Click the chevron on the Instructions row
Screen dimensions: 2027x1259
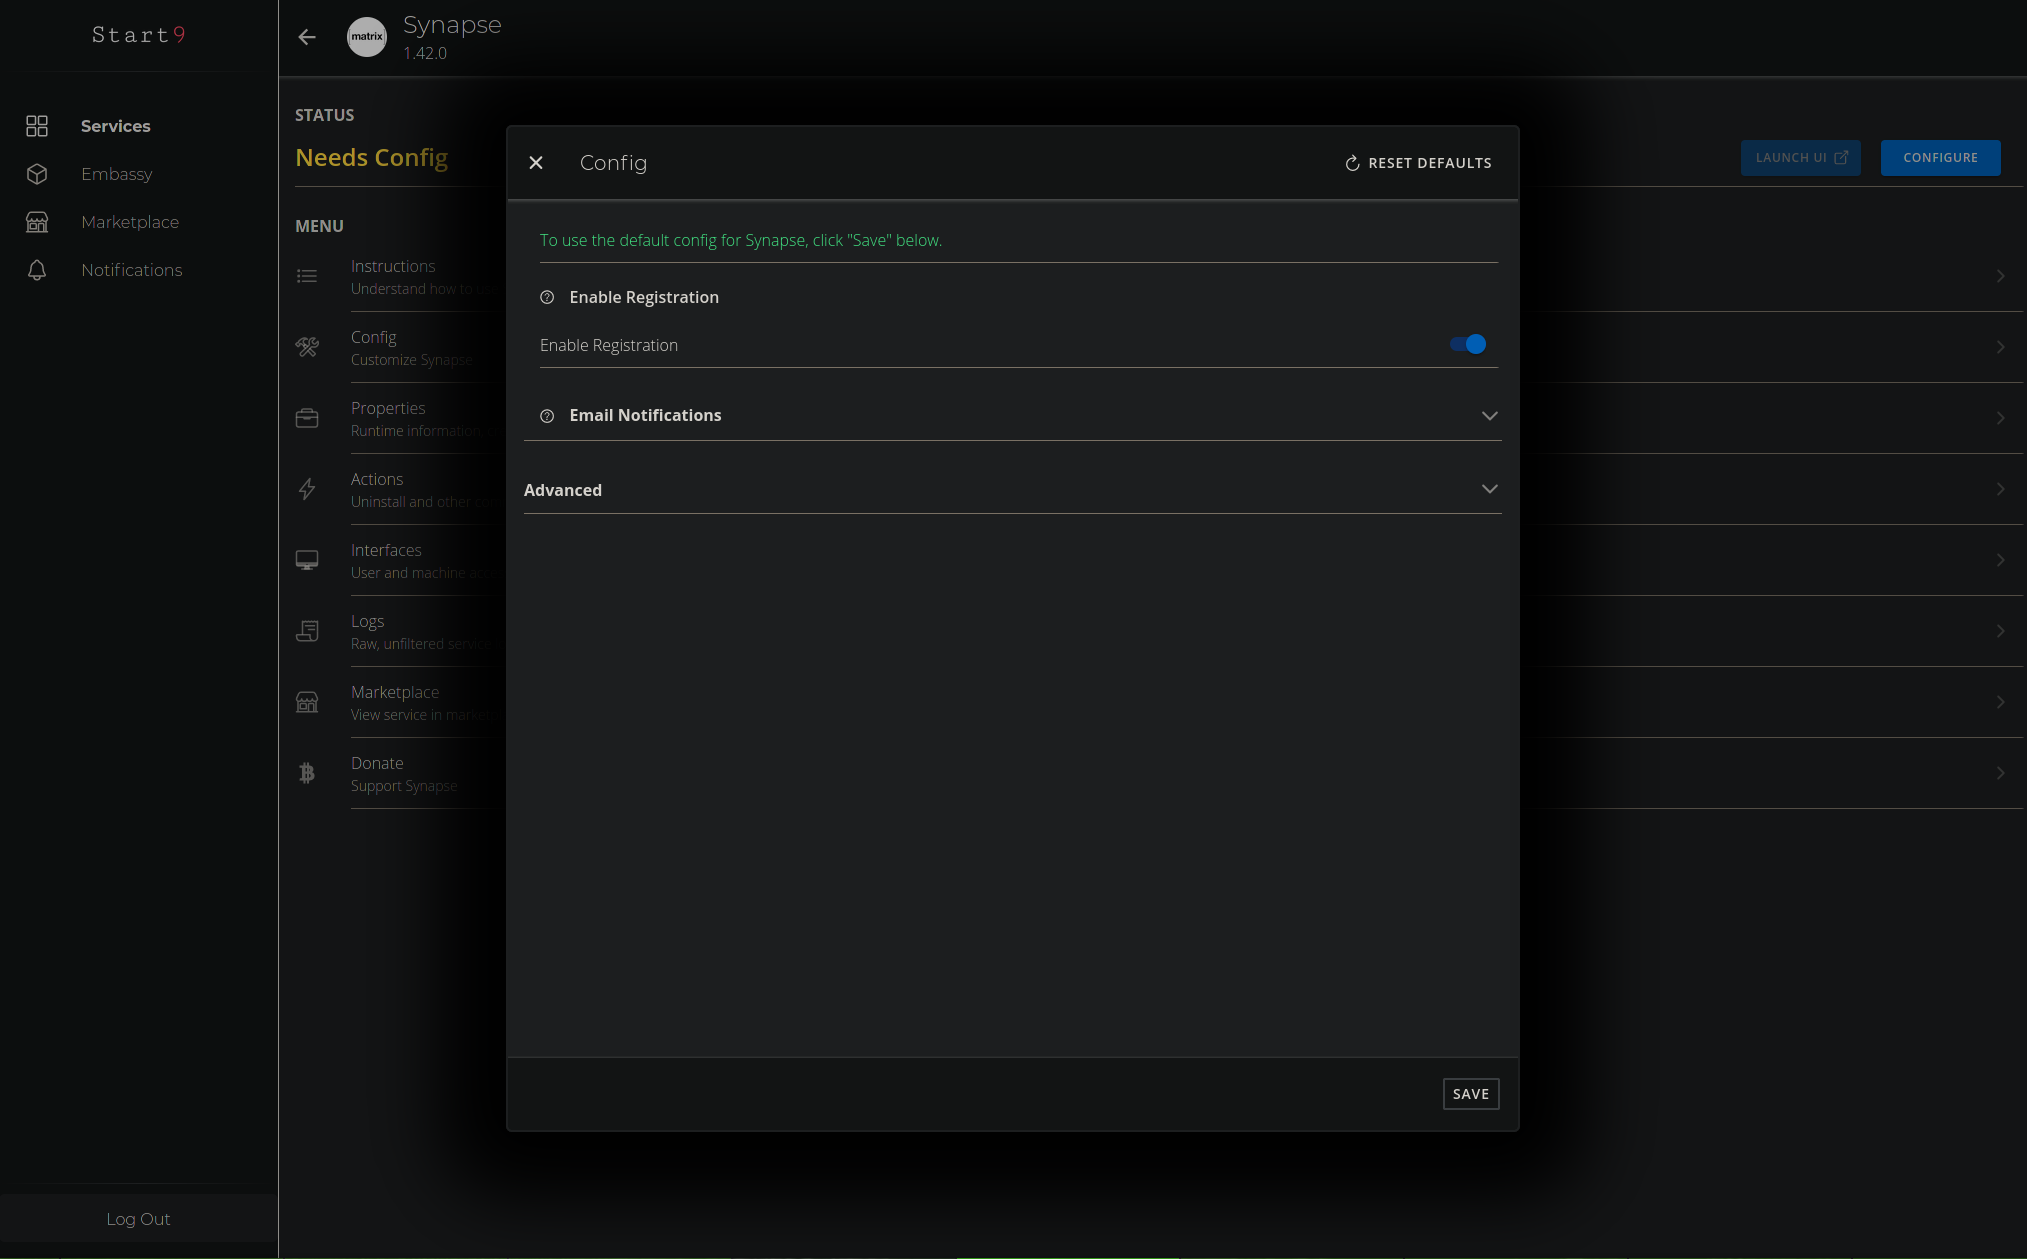2000,276
